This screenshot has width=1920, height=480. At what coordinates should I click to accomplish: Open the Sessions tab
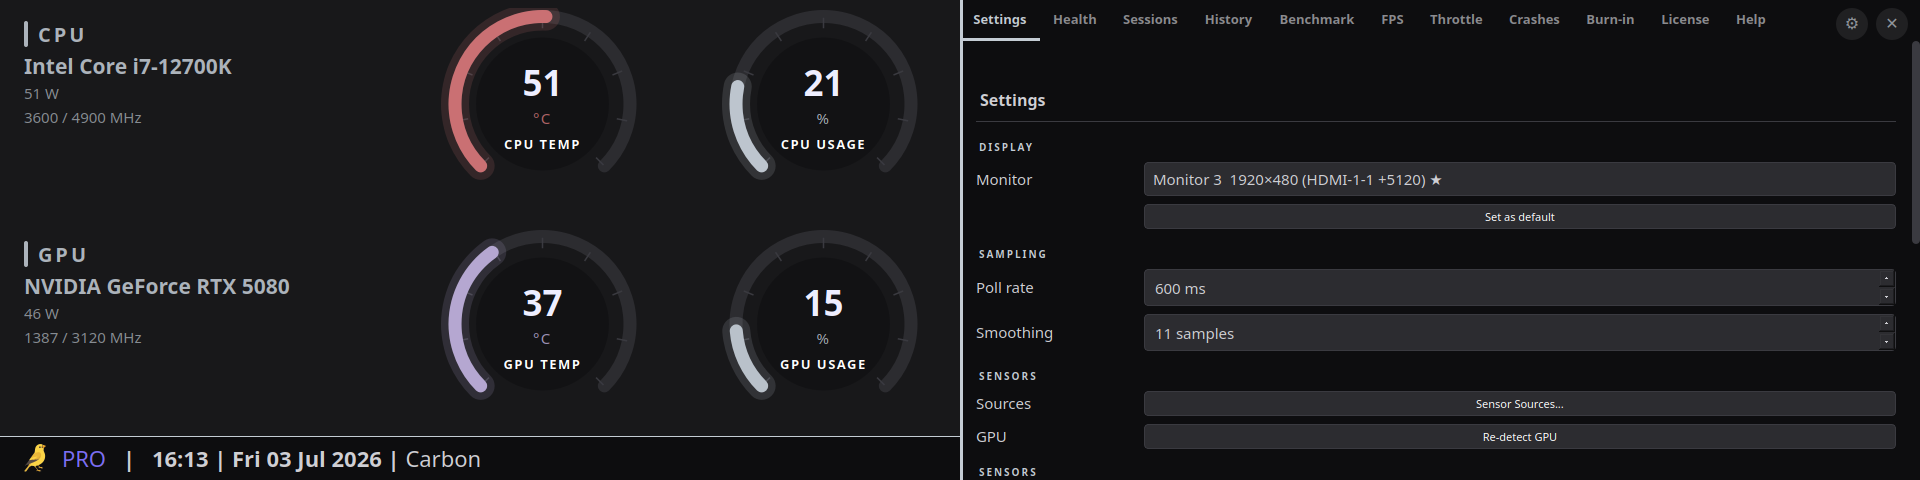coord(1150,19)
